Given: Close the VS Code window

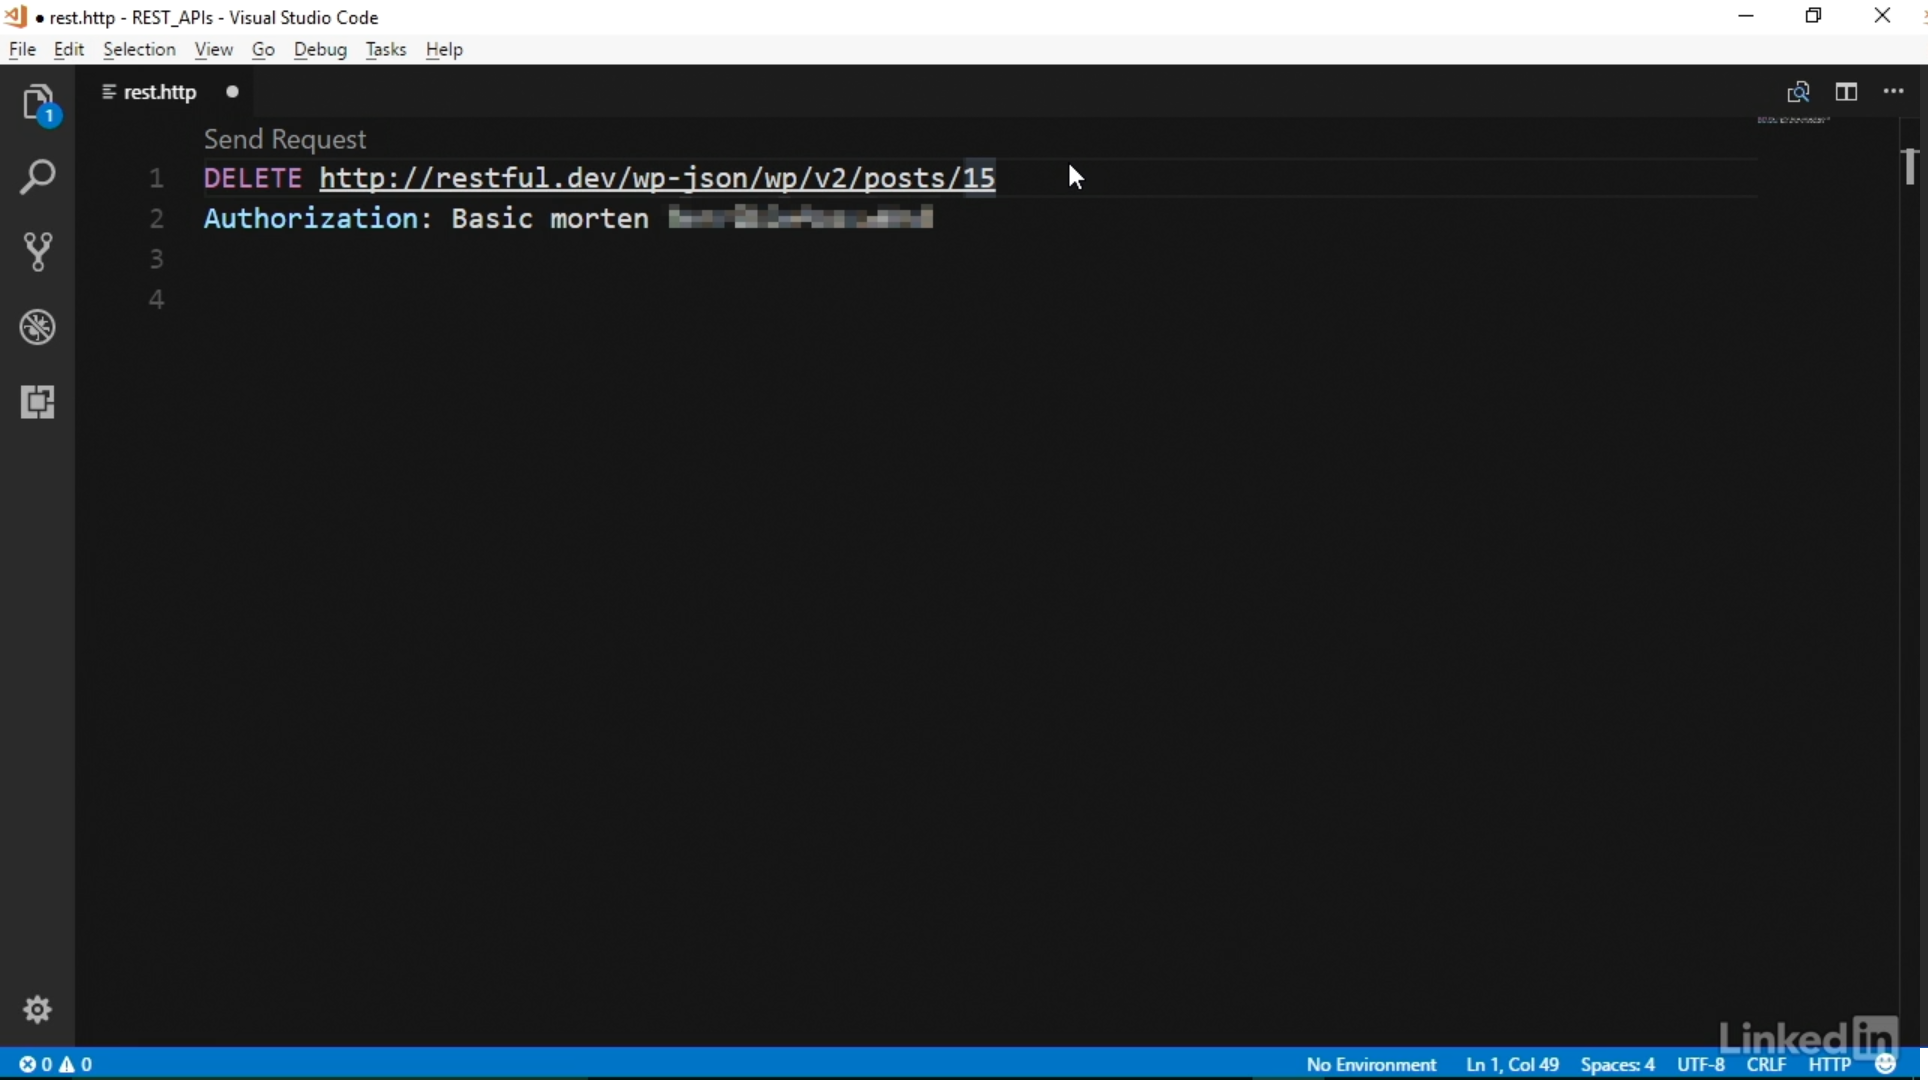Looking at the screenshot, I should [x=1883, y=16].
